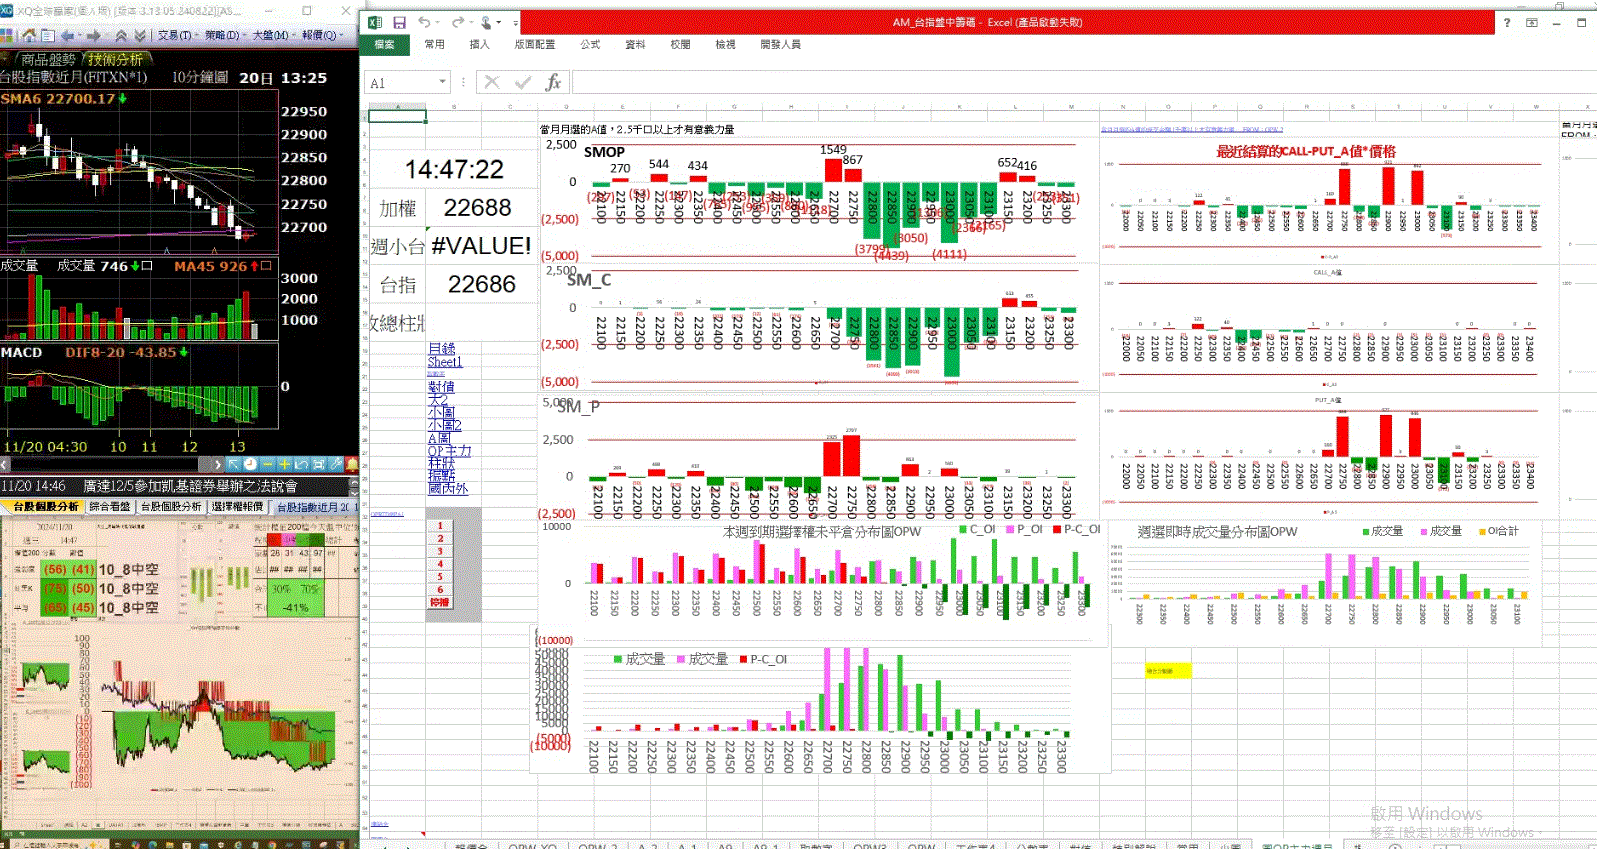Switch to the 檢視 (View) ribbon tab
This screenshot has width=1597, height=849.
pyautogui.click(x=725, y=44)
